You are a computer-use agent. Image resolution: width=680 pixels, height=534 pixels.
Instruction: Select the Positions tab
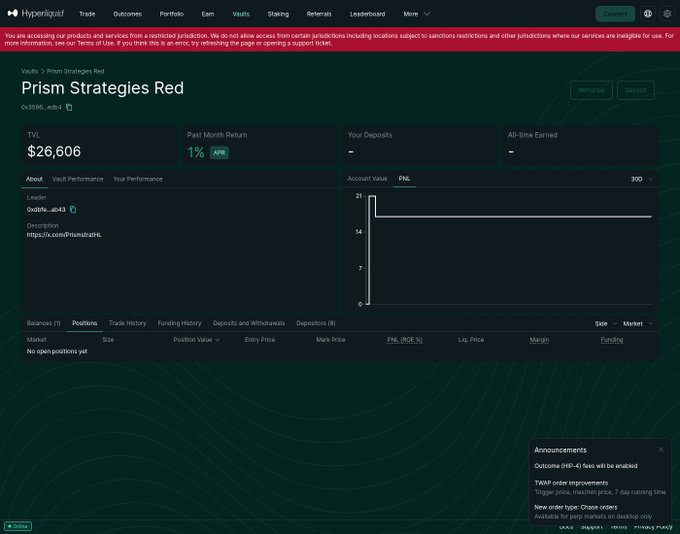point(85,323)
